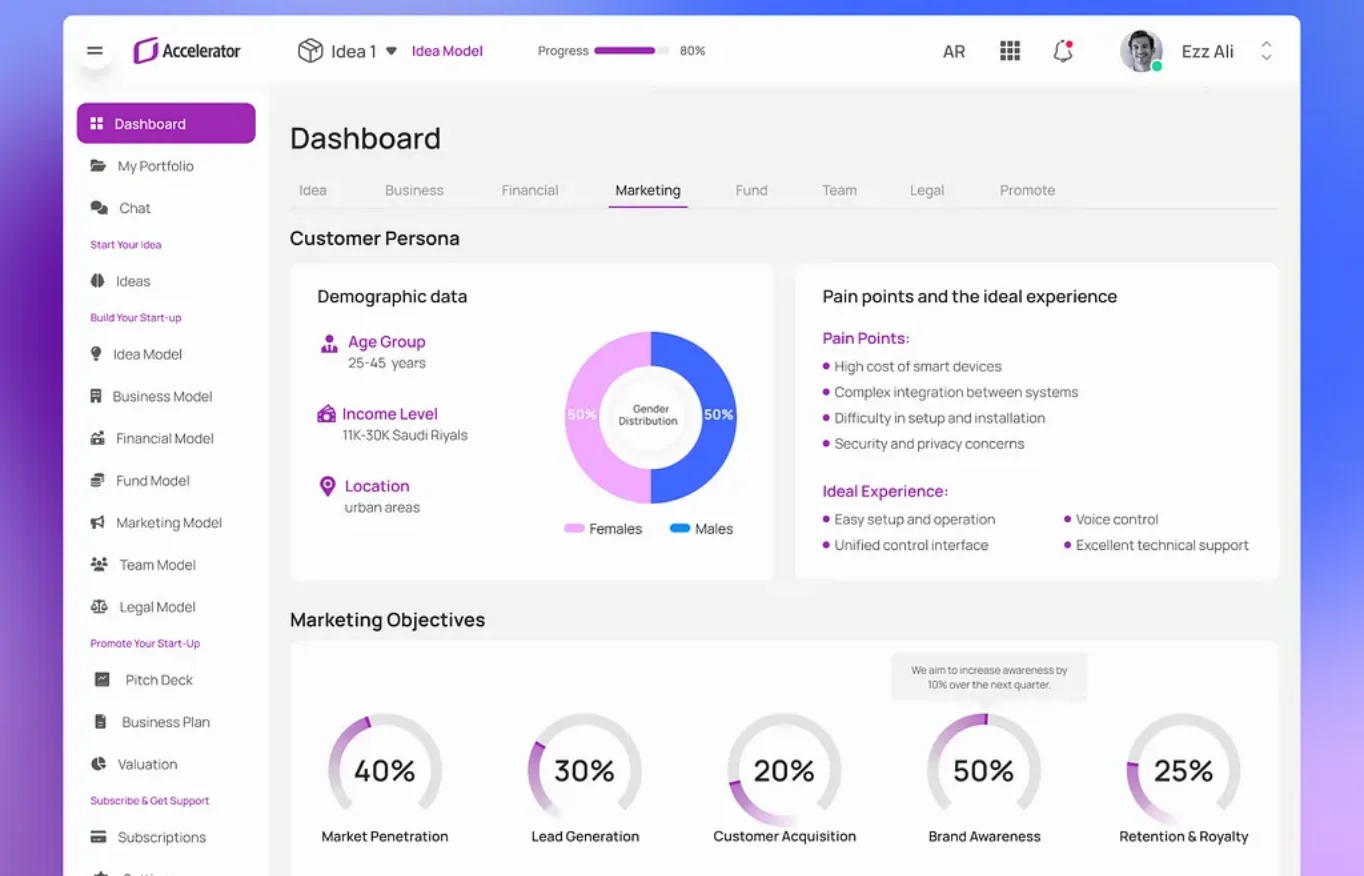1364x876 pixels.
Task: Click the Subscriptions card icon
Action: [98, 837]
